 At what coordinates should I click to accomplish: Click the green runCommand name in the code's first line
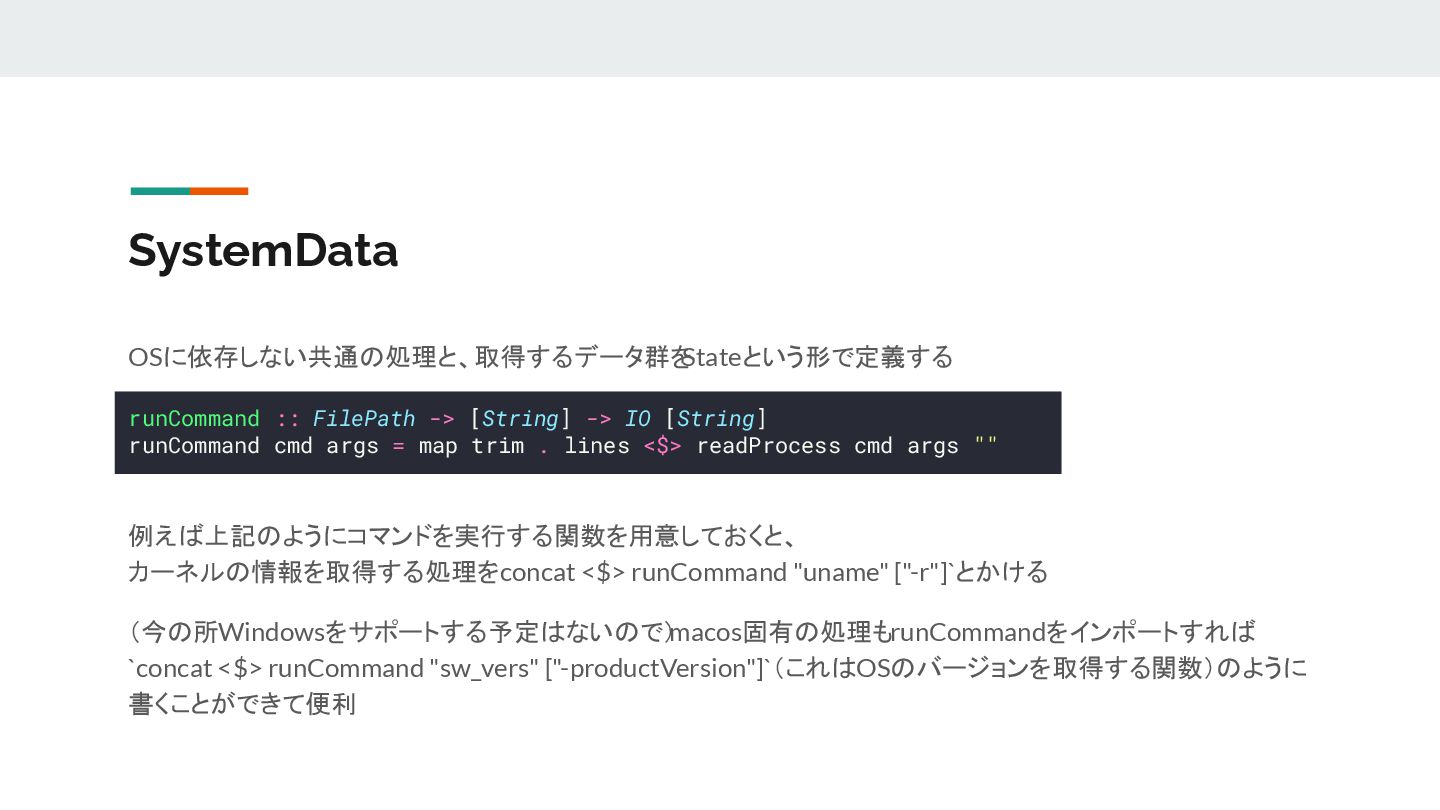194,418
